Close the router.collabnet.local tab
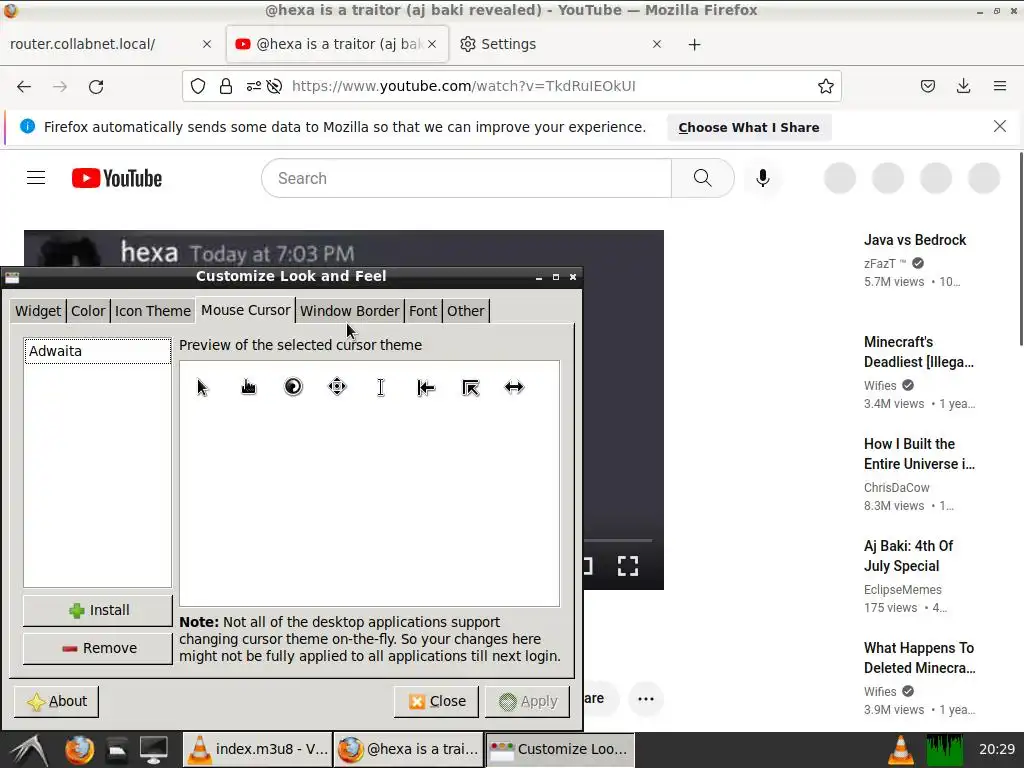1024x768 pixels. tap(207, 44)
